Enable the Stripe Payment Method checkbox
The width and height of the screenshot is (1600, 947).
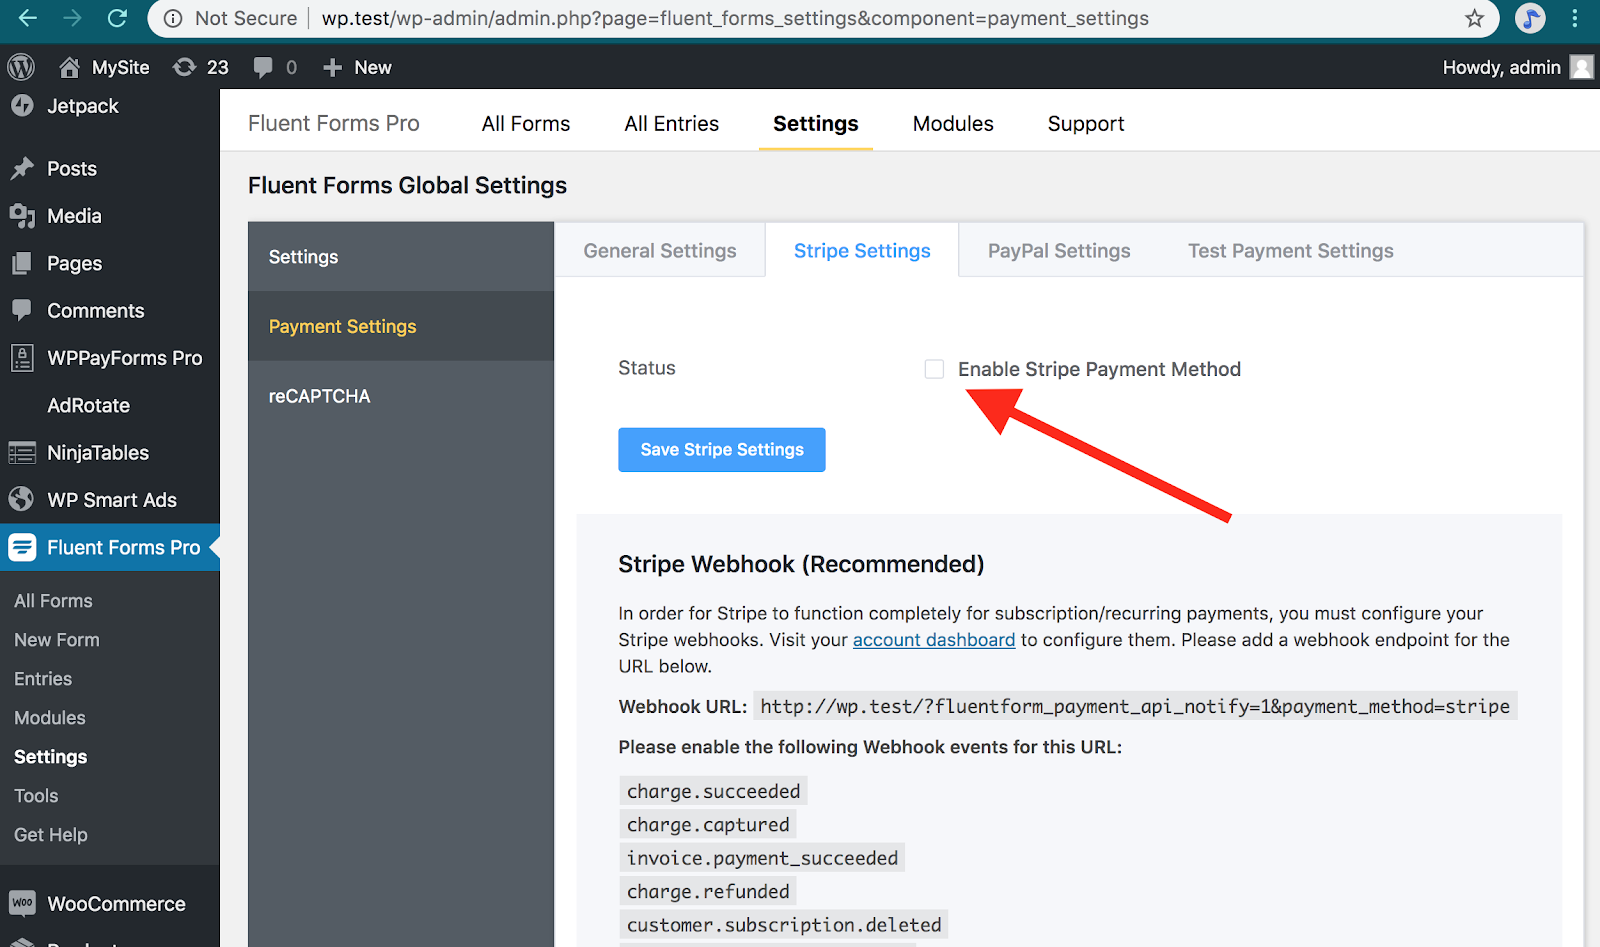point(934,369)
